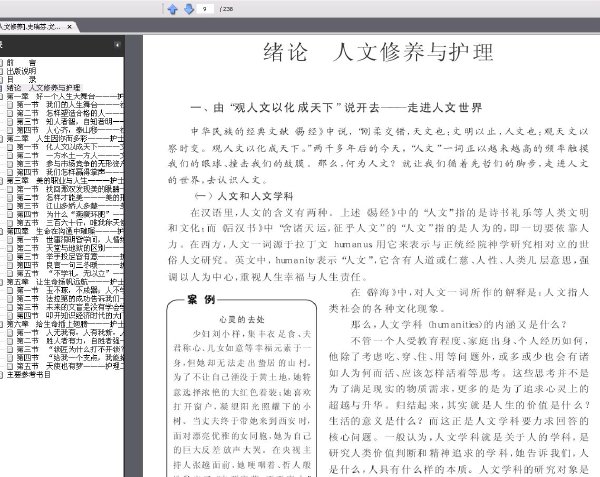Open section 天使也有梦

(70, 366)
